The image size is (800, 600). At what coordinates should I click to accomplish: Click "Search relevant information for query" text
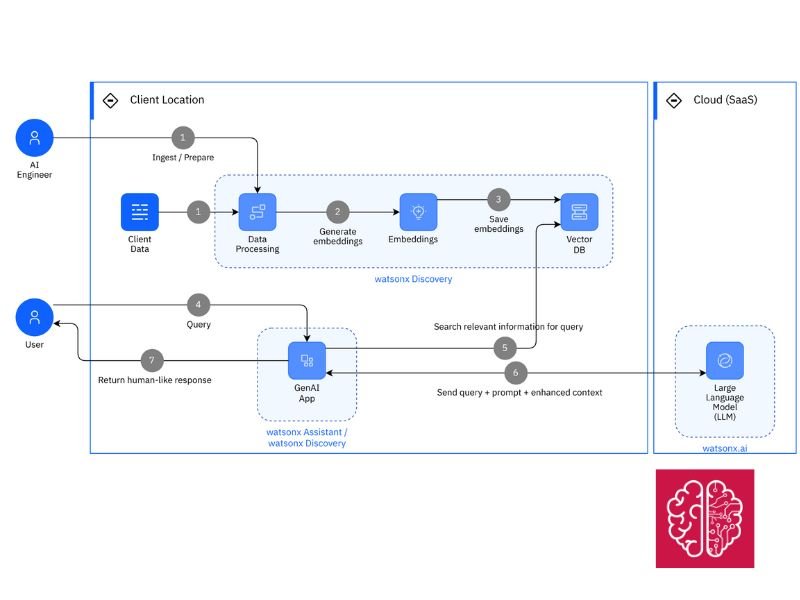(x=508, y=327)
